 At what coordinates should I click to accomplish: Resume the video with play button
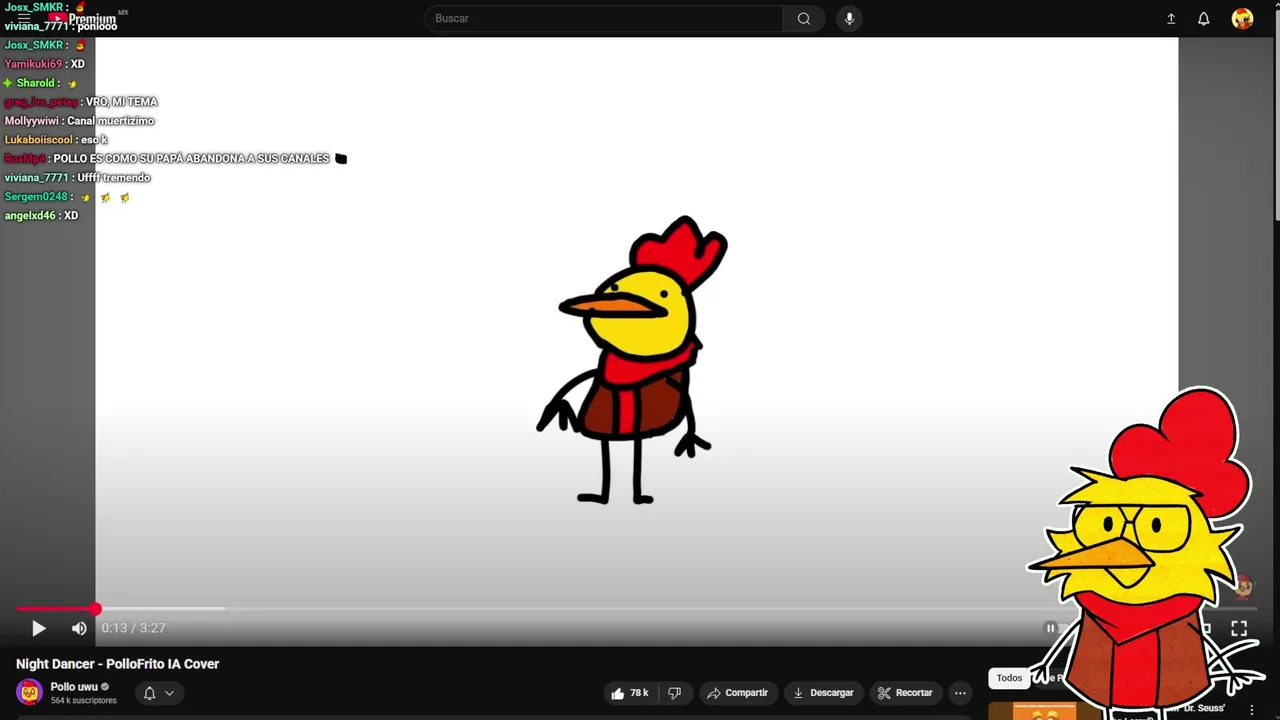(x=38, y=628)
